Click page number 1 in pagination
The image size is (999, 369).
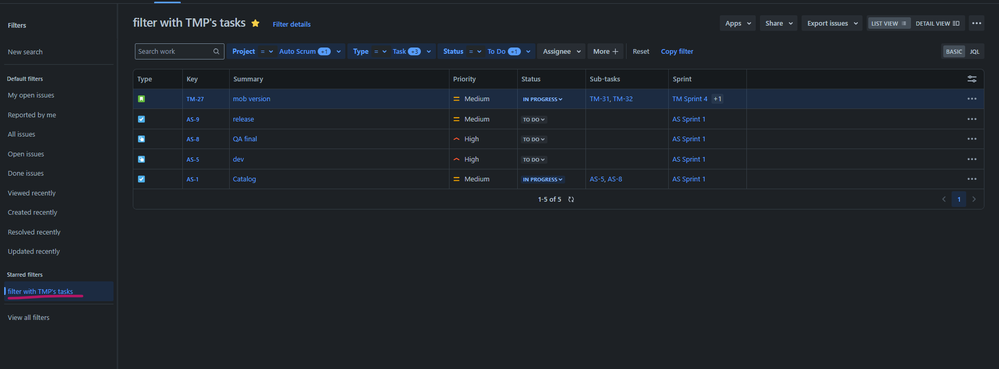click(959, 199)
